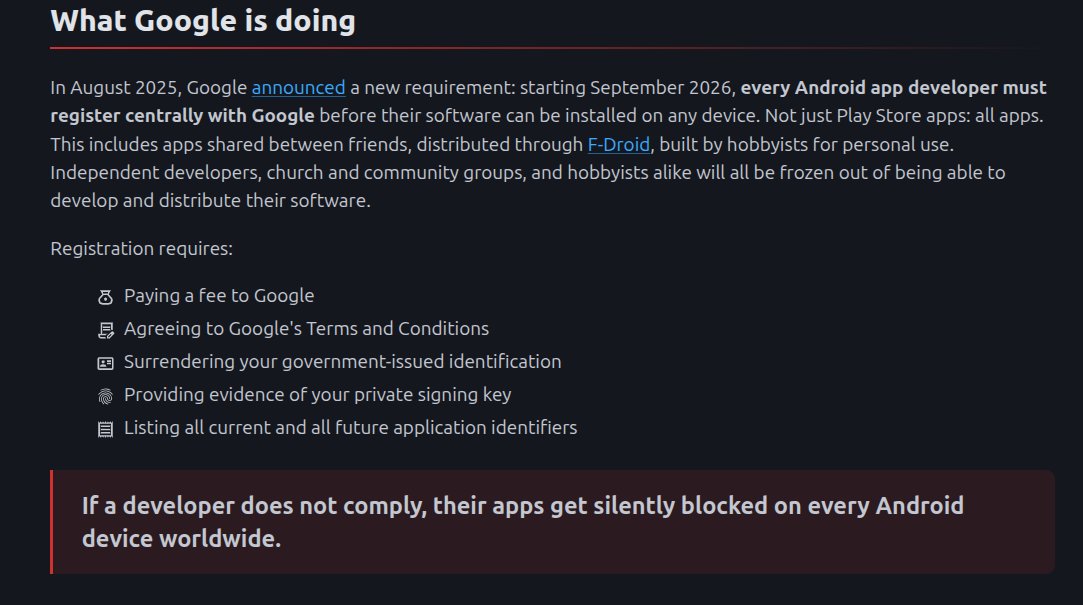Open the 'announced' hyperlink
The width and height of the screenshot is (1083, 605).
coord(298,88)
